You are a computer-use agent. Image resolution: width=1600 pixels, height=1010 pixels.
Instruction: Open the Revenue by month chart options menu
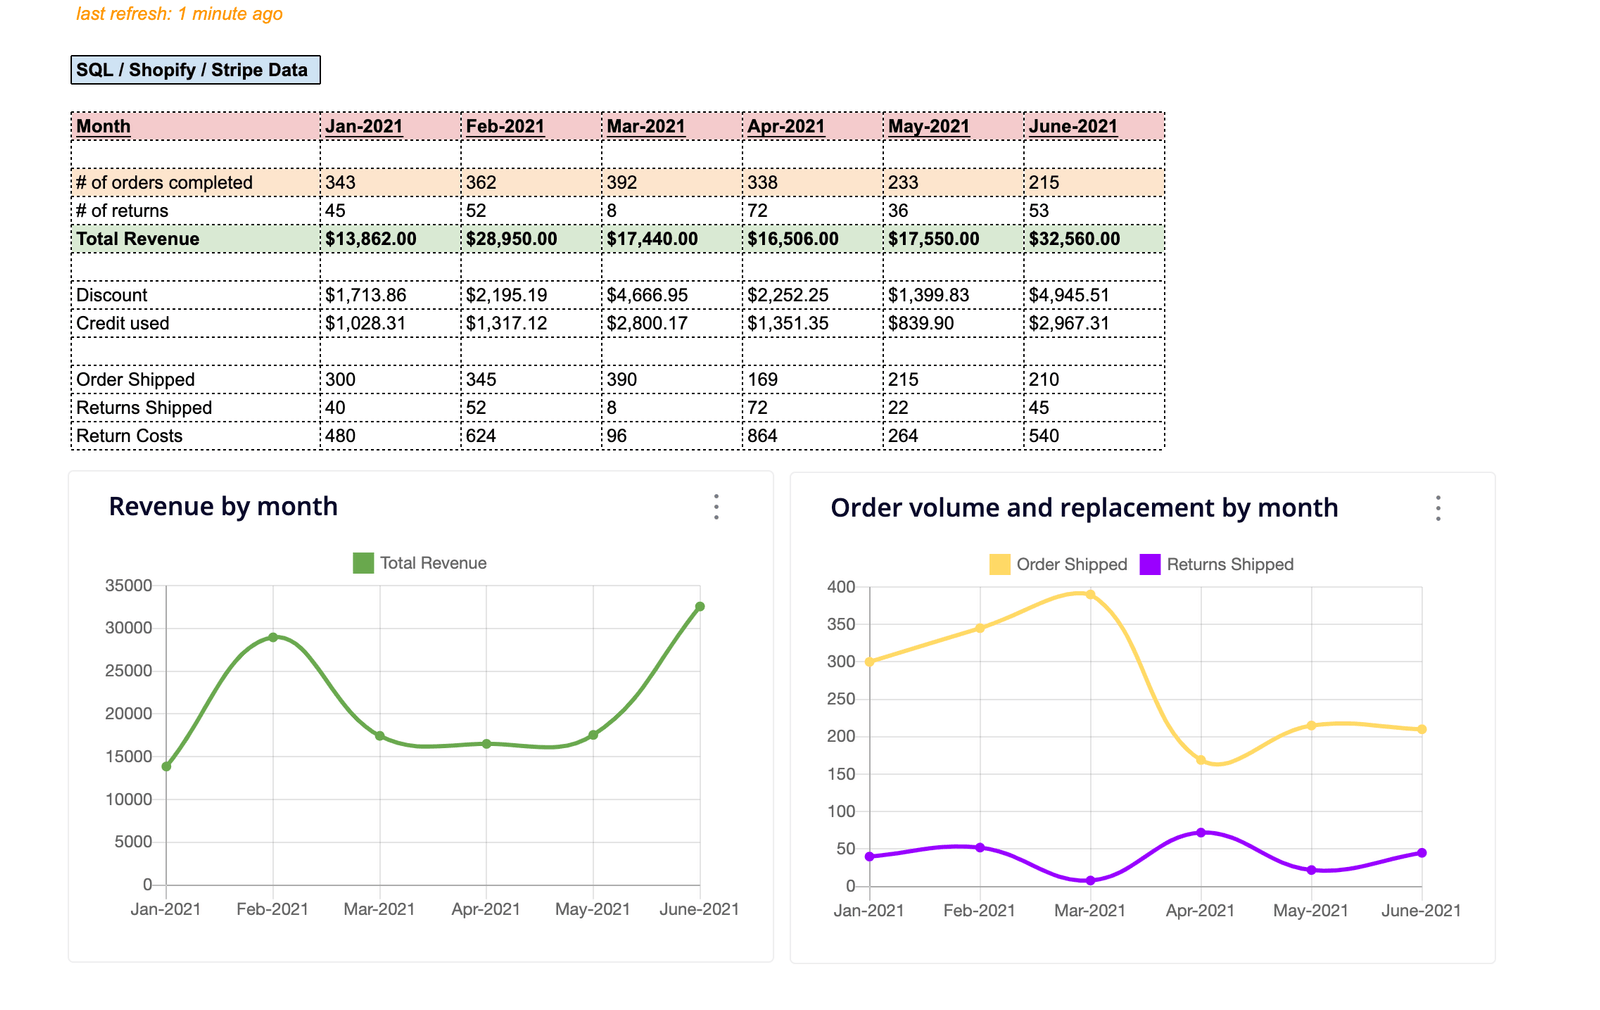click(x=716, y=508)
